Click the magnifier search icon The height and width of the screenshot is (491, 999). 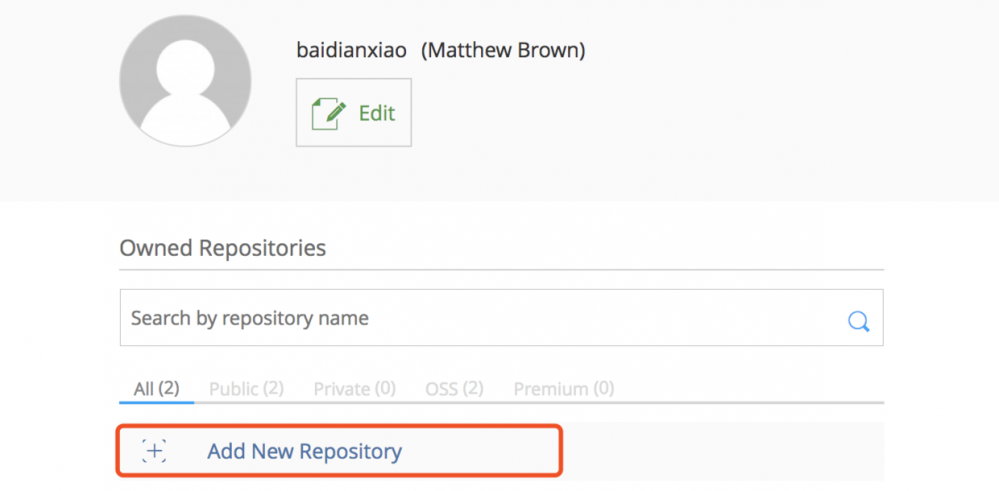pyautogui.click(x=858, y=320)
